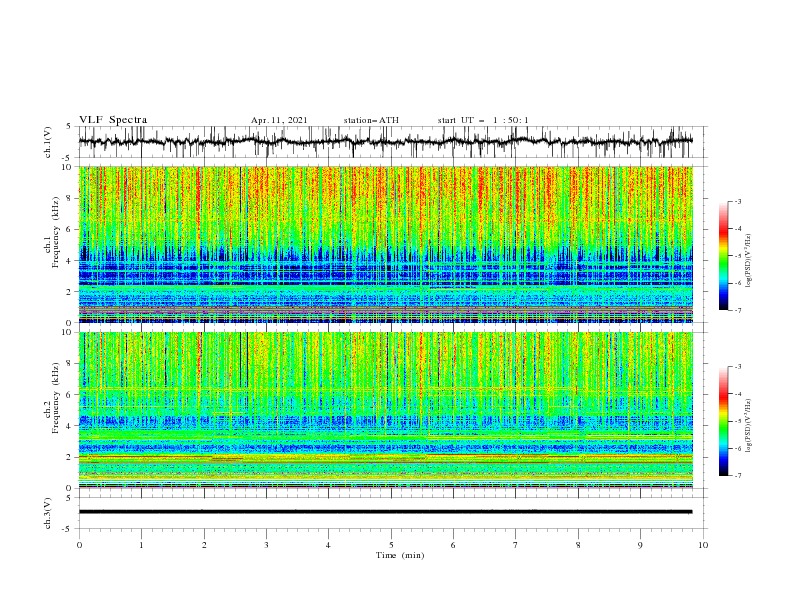Click the ch.2 spectrogram color bar

pyautogui.click(x=723, y=421)
